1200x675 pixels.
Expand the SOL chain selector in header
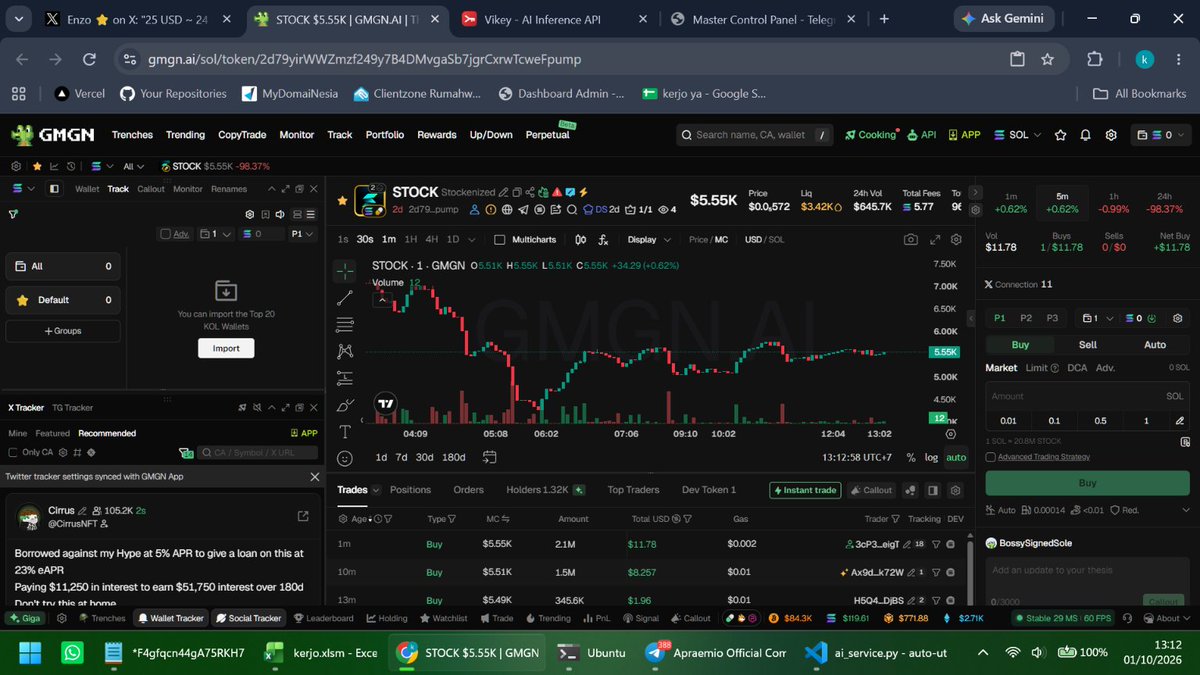[x=1020, y=135]
